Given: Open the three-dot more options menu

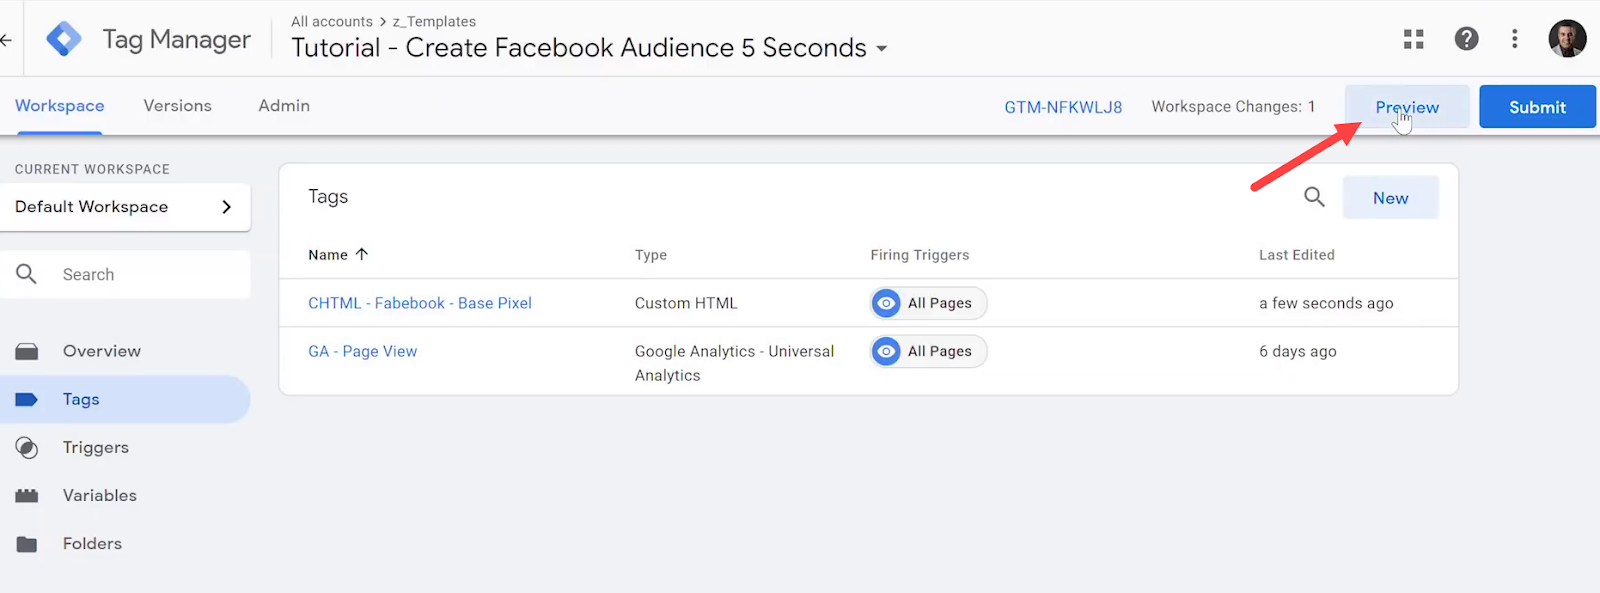Looking at the screenshot, I should point(1515,39).
